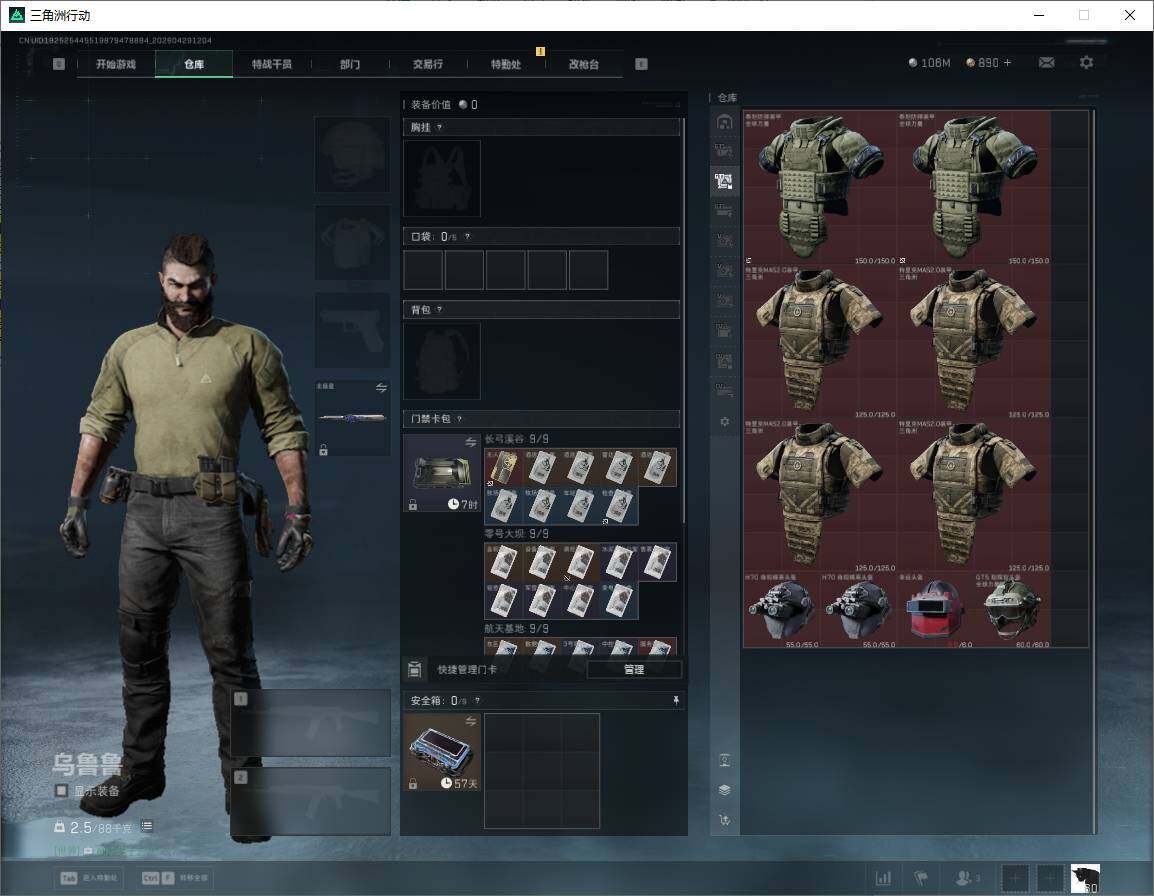Click the 零号大坝 9/9 keycard group label

pyautogui.click(x=517, y=534)
